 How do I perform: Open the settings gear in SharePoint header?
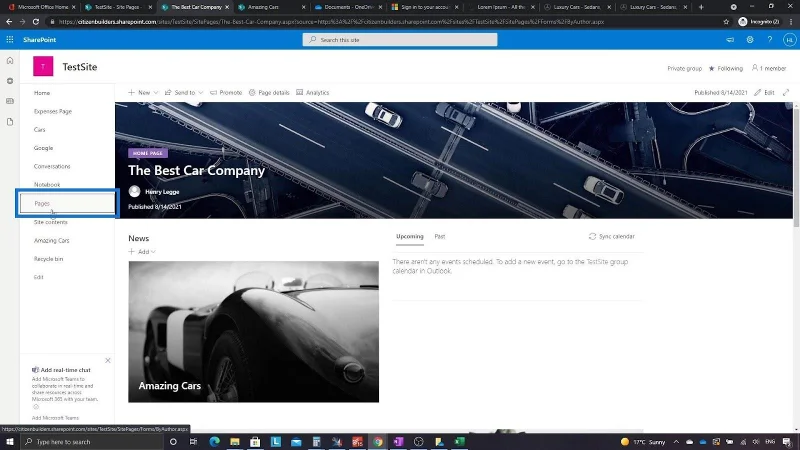(x=749, y=39)
